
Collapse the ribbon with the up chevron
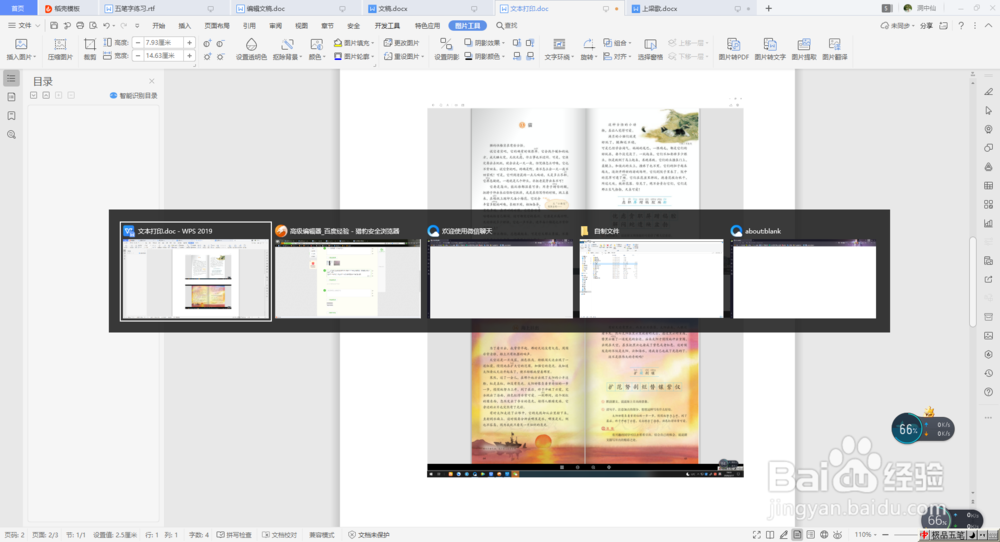(x=989, y=26)
